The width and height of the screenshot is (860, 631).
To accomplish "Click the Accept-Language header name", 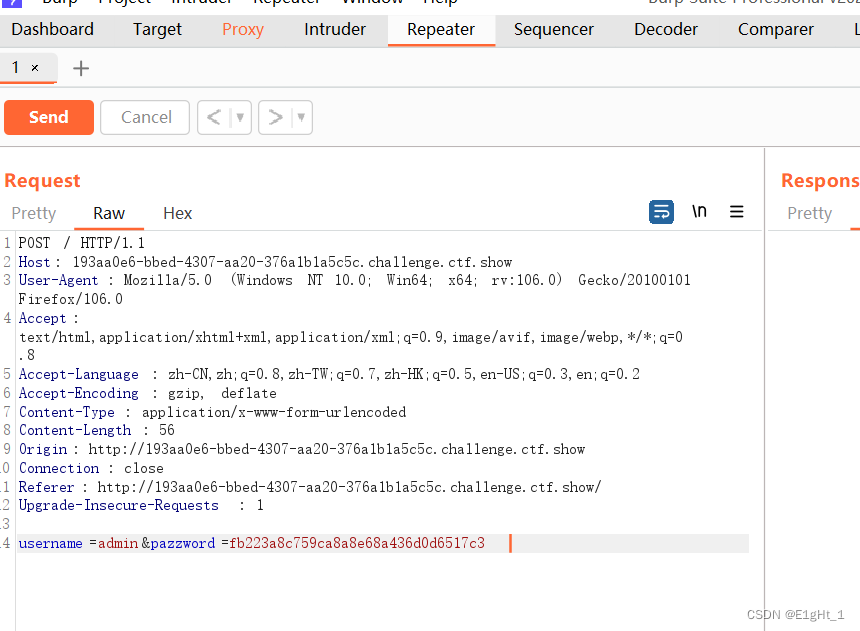I will (x=78, y=374).
